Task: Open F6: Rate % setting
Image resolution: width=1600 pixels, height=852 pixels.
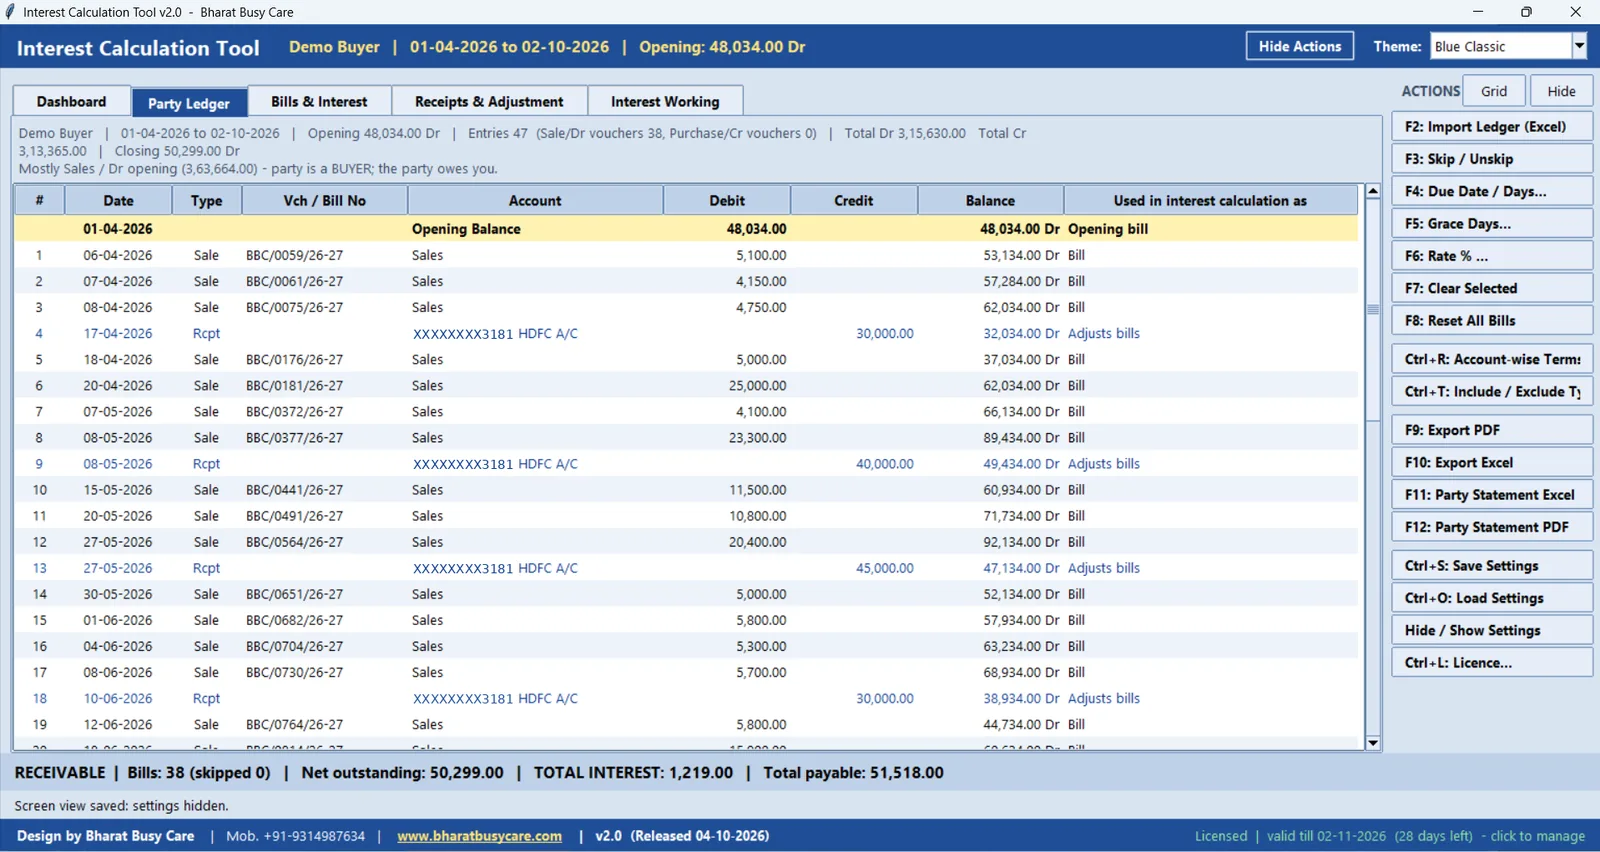Action: [1492, 256]
